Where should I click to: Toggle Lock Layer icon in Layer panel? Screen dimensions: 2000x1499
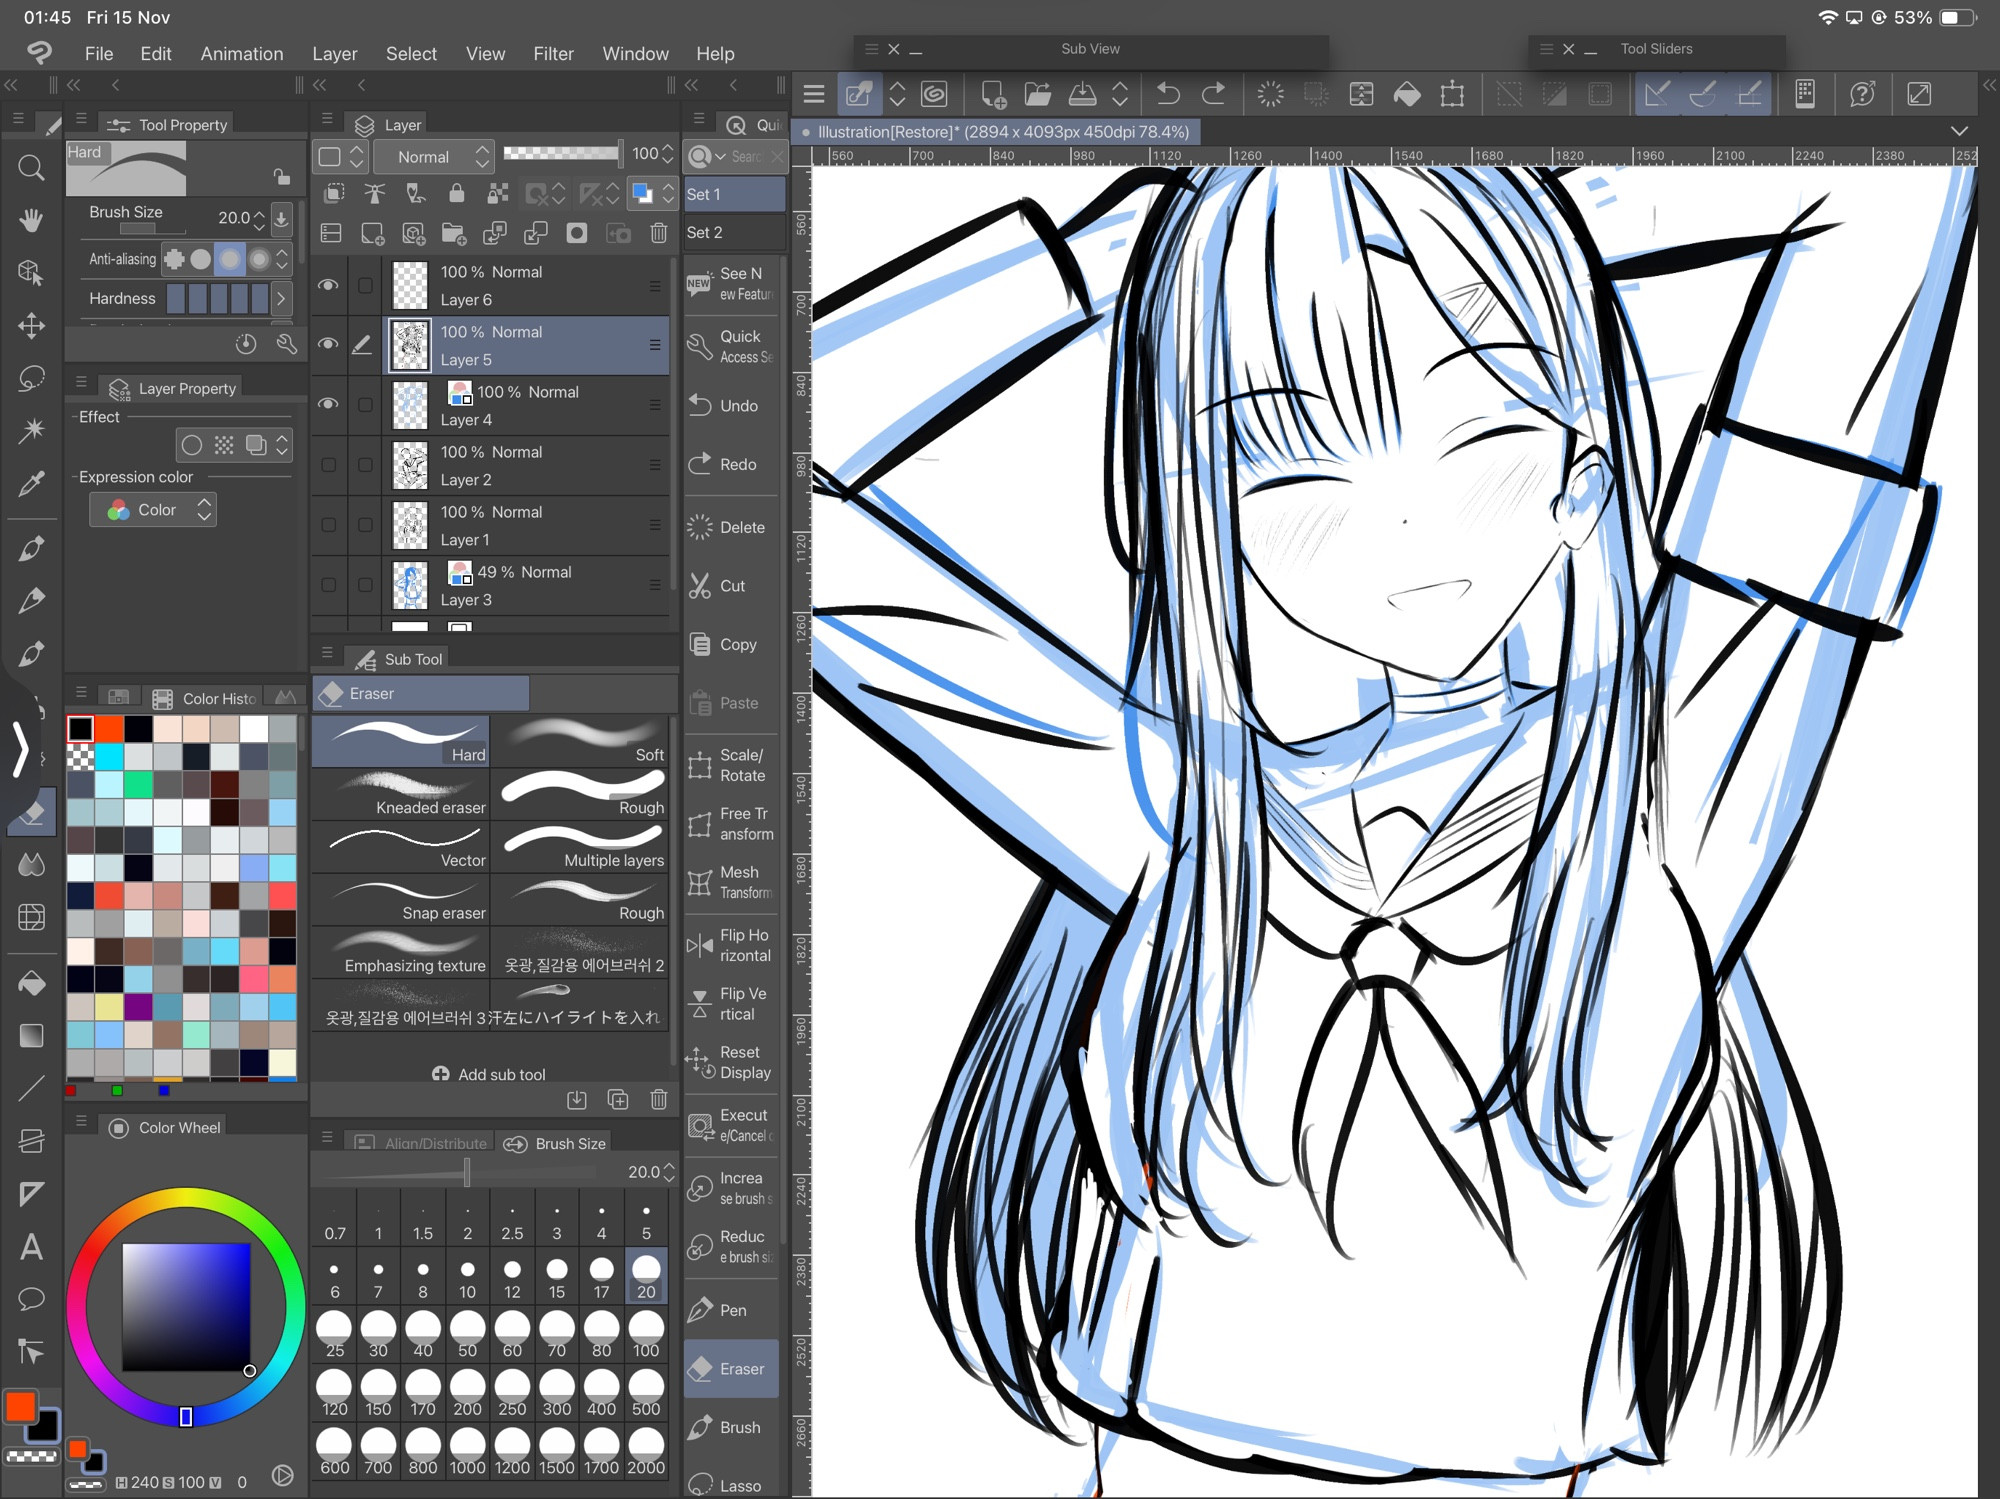coord(456,193)
